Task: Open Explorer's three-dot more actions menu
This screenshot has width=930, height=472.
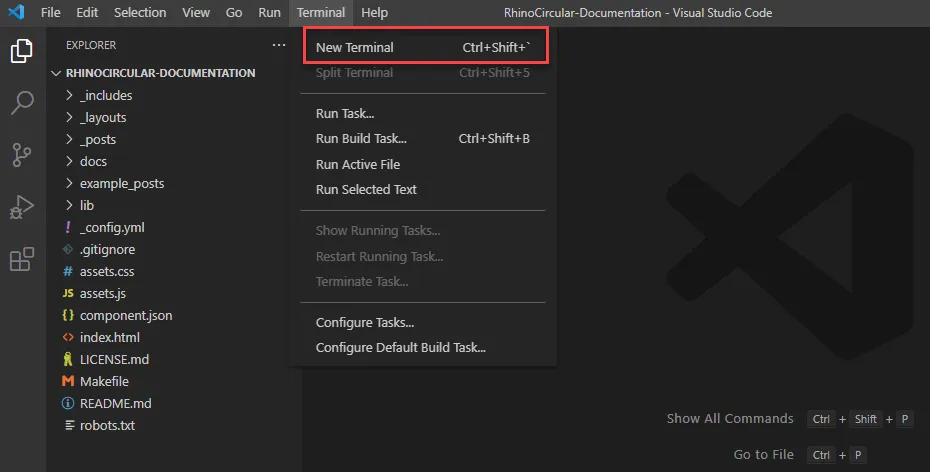Action: click(279, 45)
